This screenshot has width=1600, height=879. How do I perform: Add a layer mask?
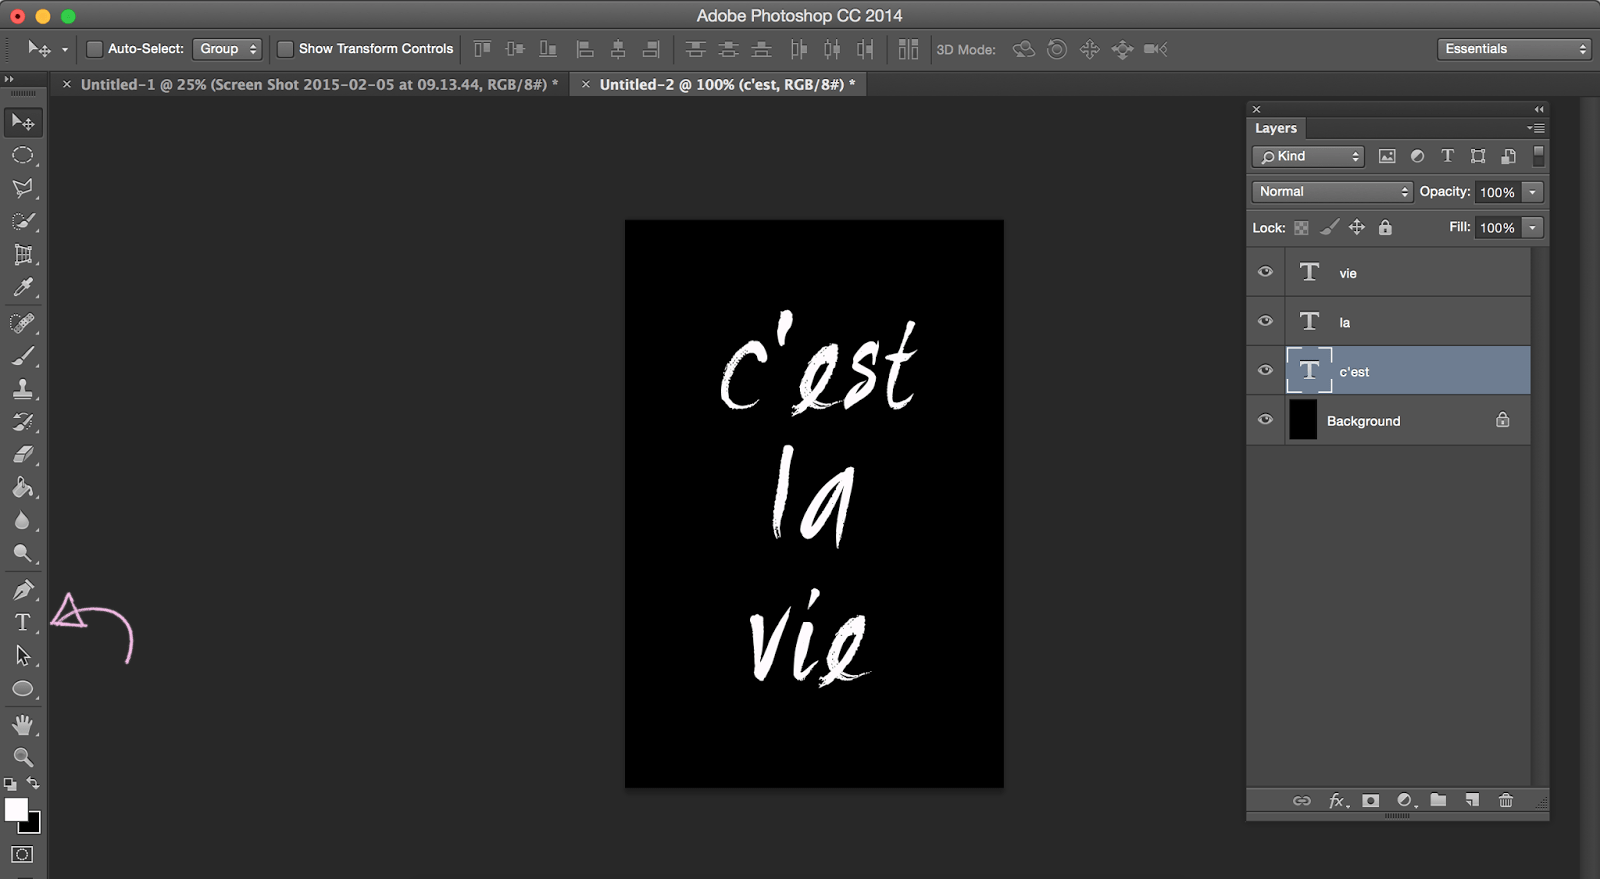pos(1371,800)
